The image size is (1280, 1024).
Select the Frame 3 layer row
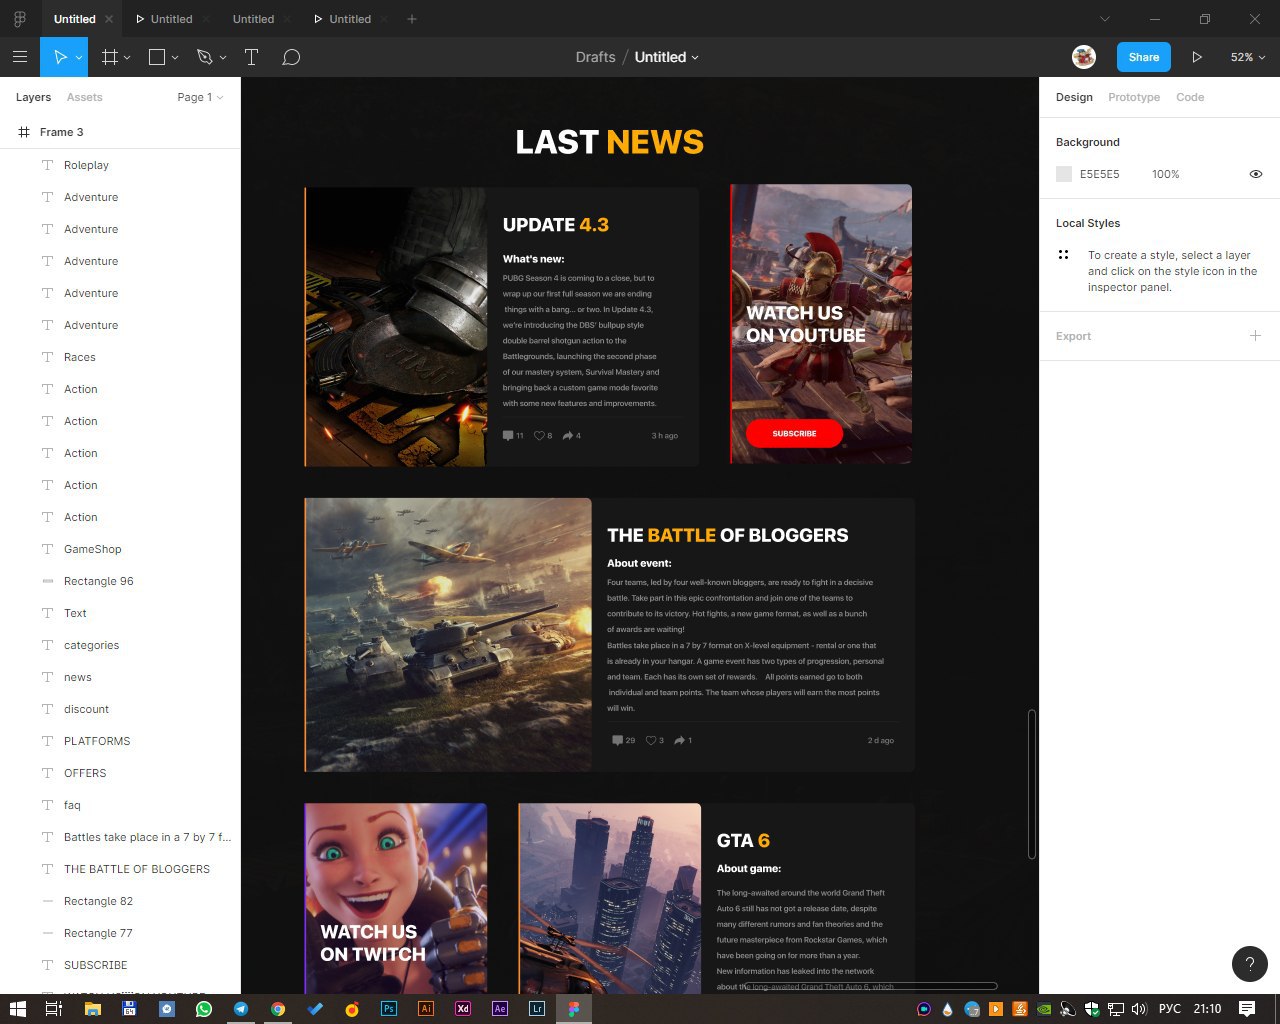click(120, 132)
